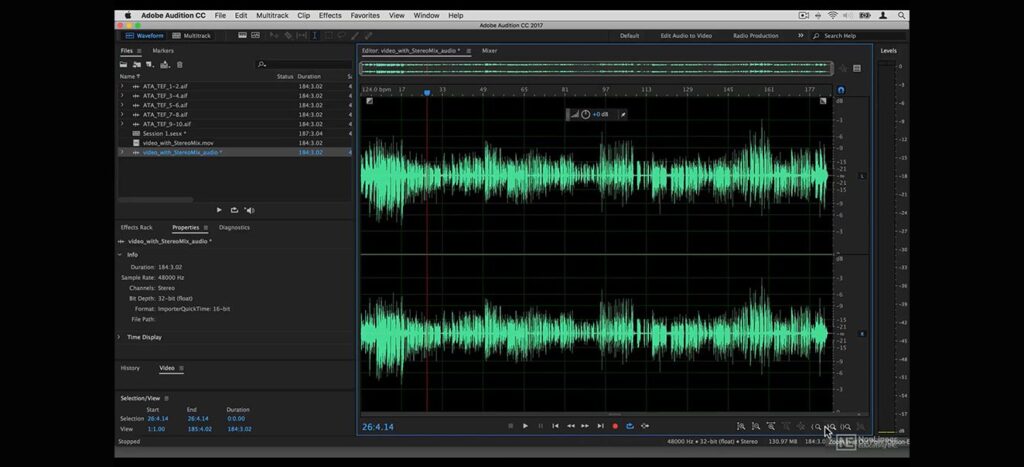The image size is (1024, 467).
Task: Move playhead to next marker
Action: [600, 426]
